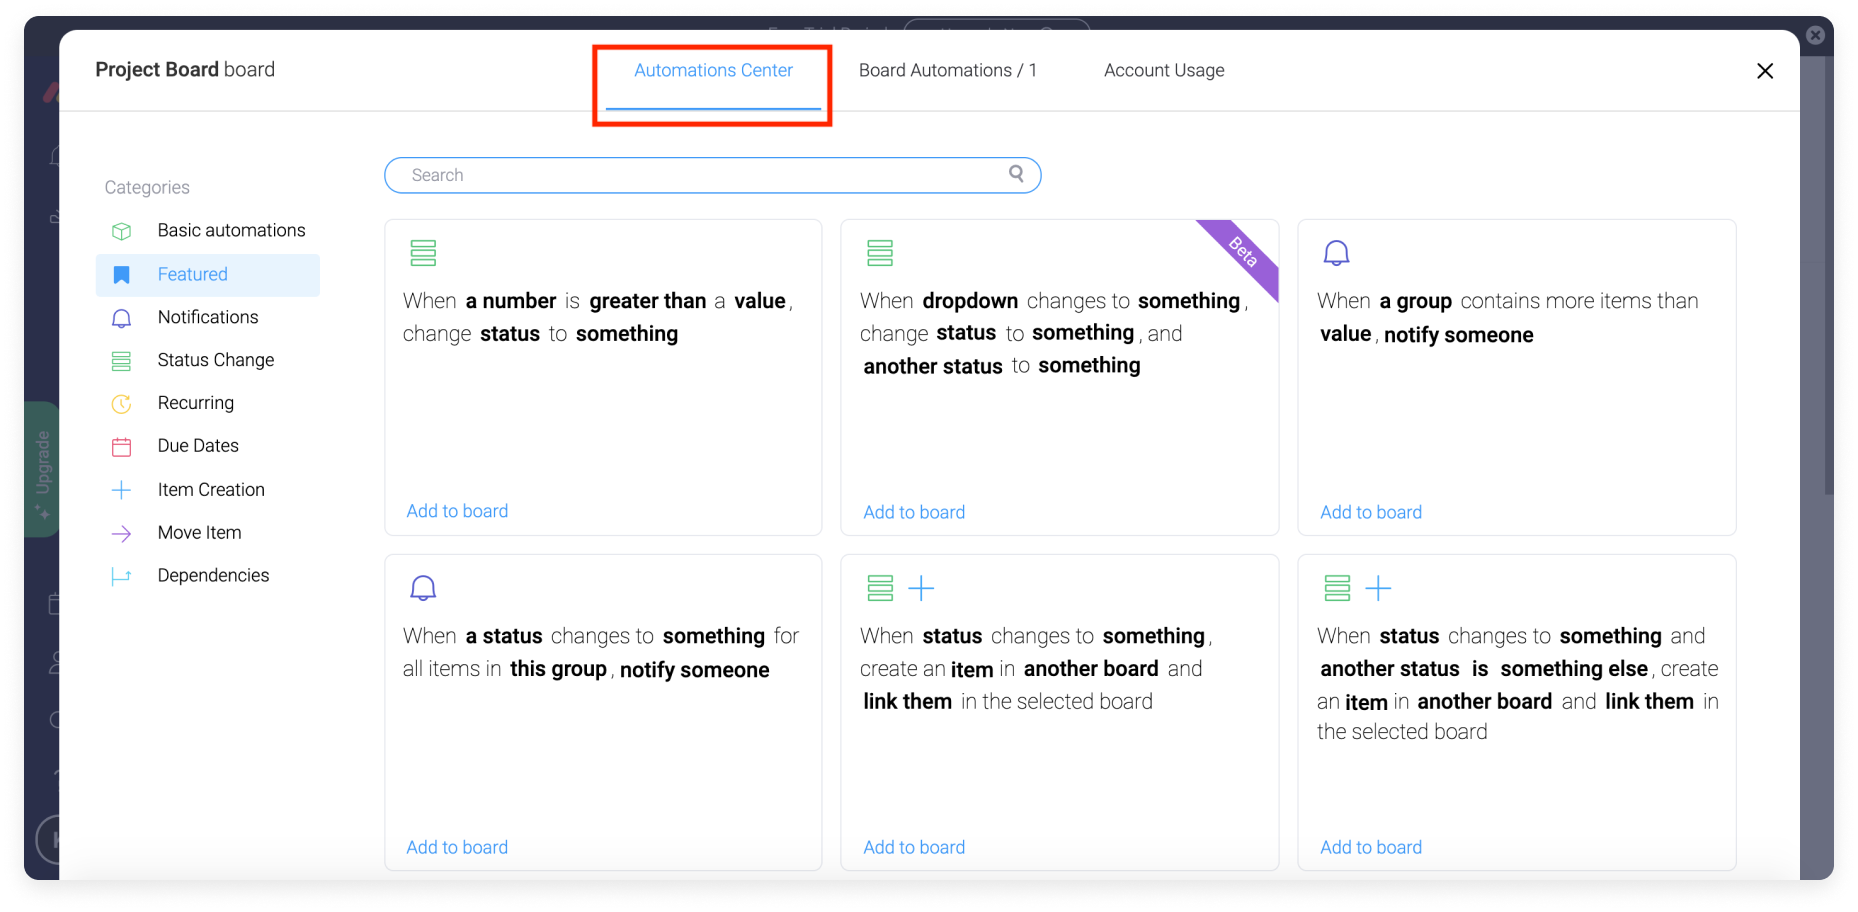Open the Due Dates category
Viewport: 1858px width, 912px height.
tap(208, 446)
